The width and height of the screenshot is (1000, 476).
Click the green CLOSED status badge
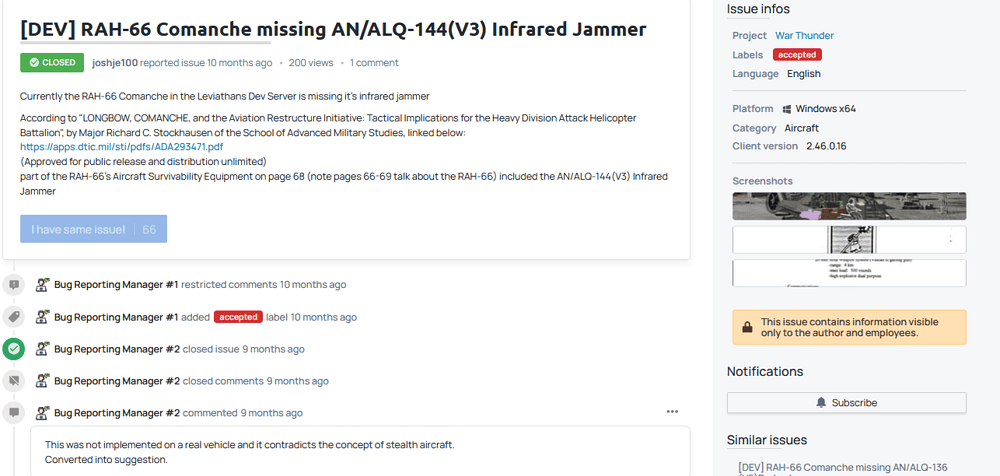click(52, 63)
